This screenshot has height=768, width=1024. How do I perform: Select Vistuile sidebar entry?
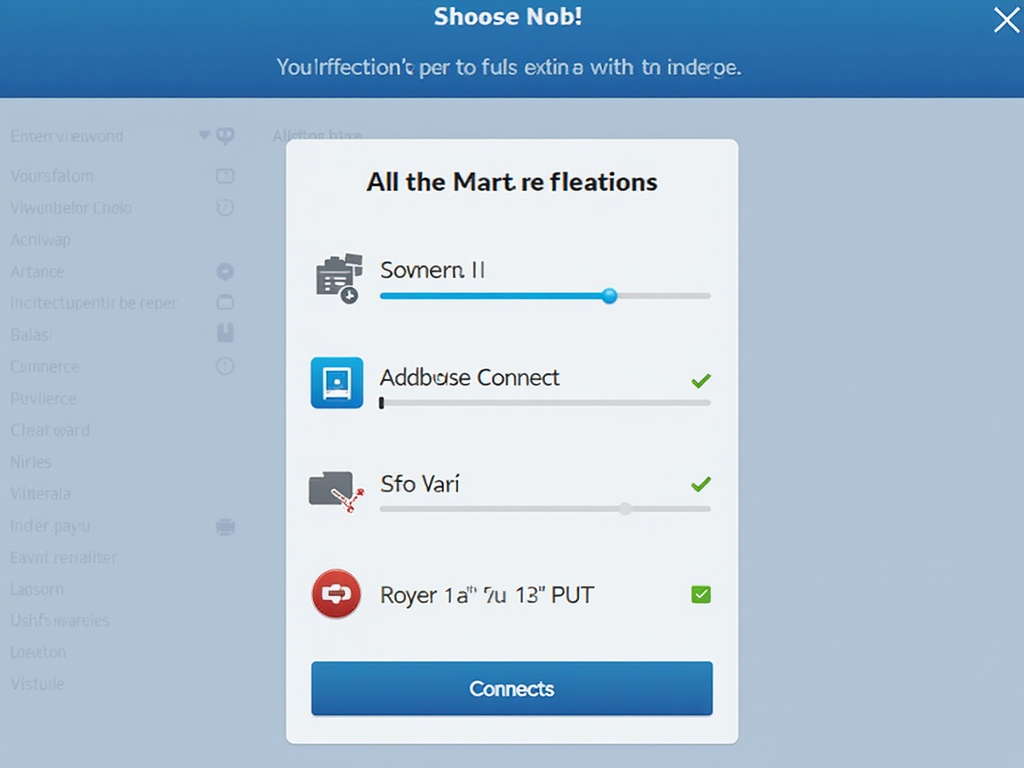[37, 684]
